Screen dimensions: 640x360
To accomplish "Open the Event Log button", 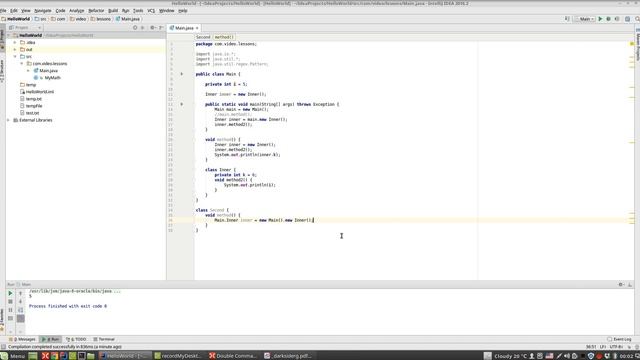I will tap(619, 339).
